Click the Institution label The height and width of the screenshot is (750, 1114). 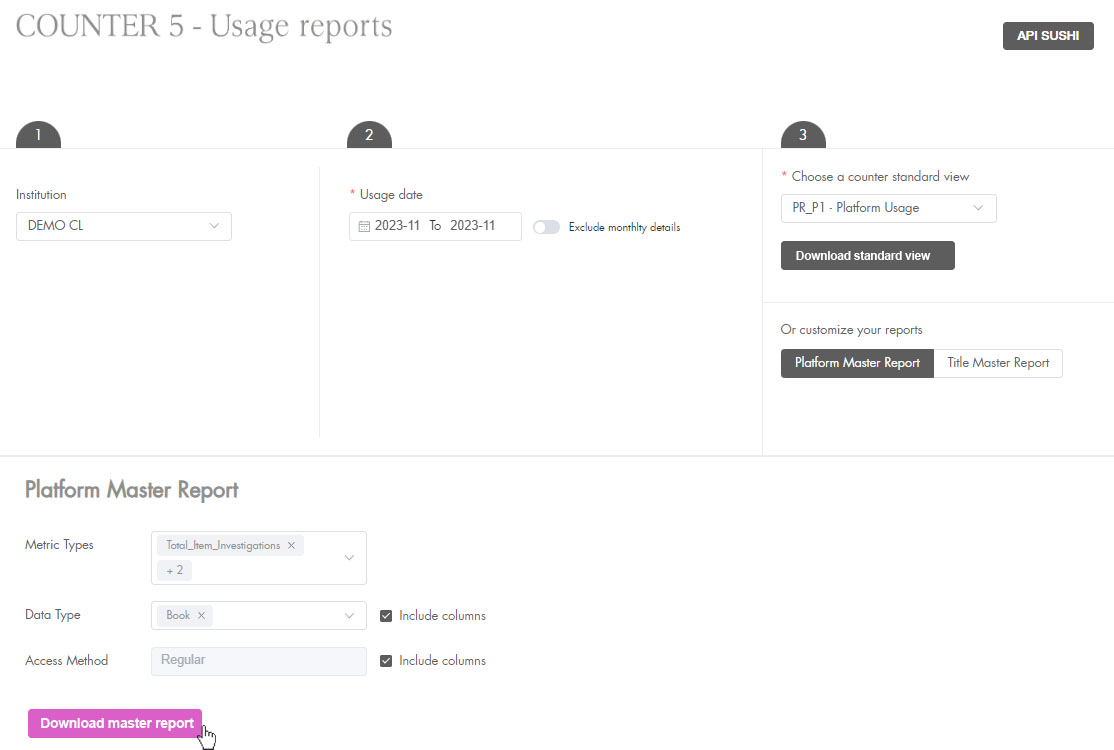pos(41,195)
